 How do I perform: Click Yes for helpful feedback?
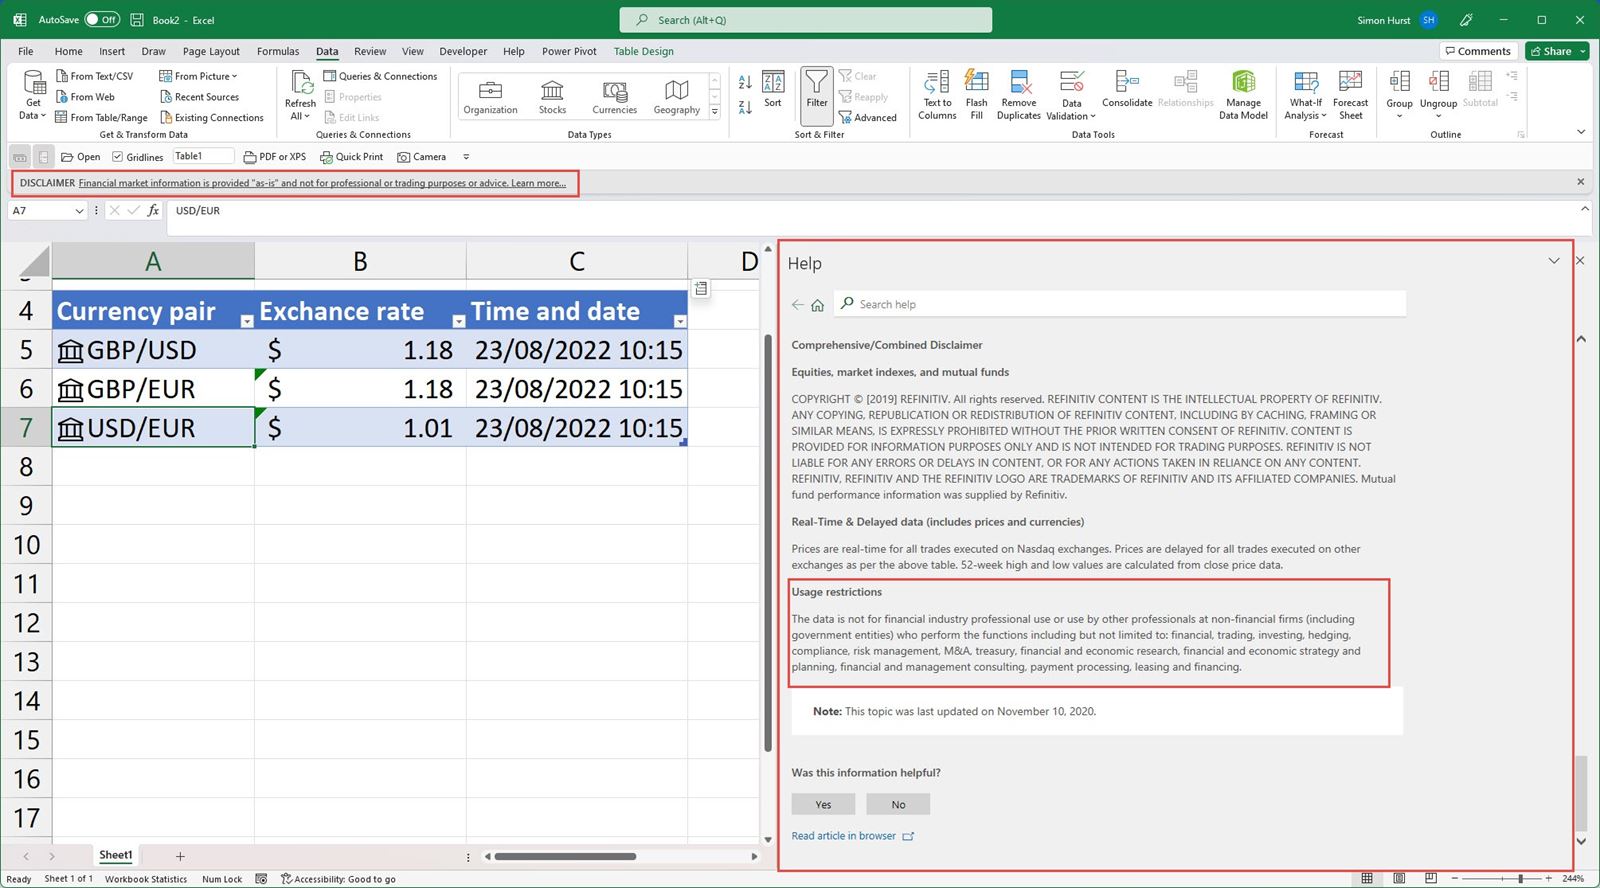pos(823,804)
